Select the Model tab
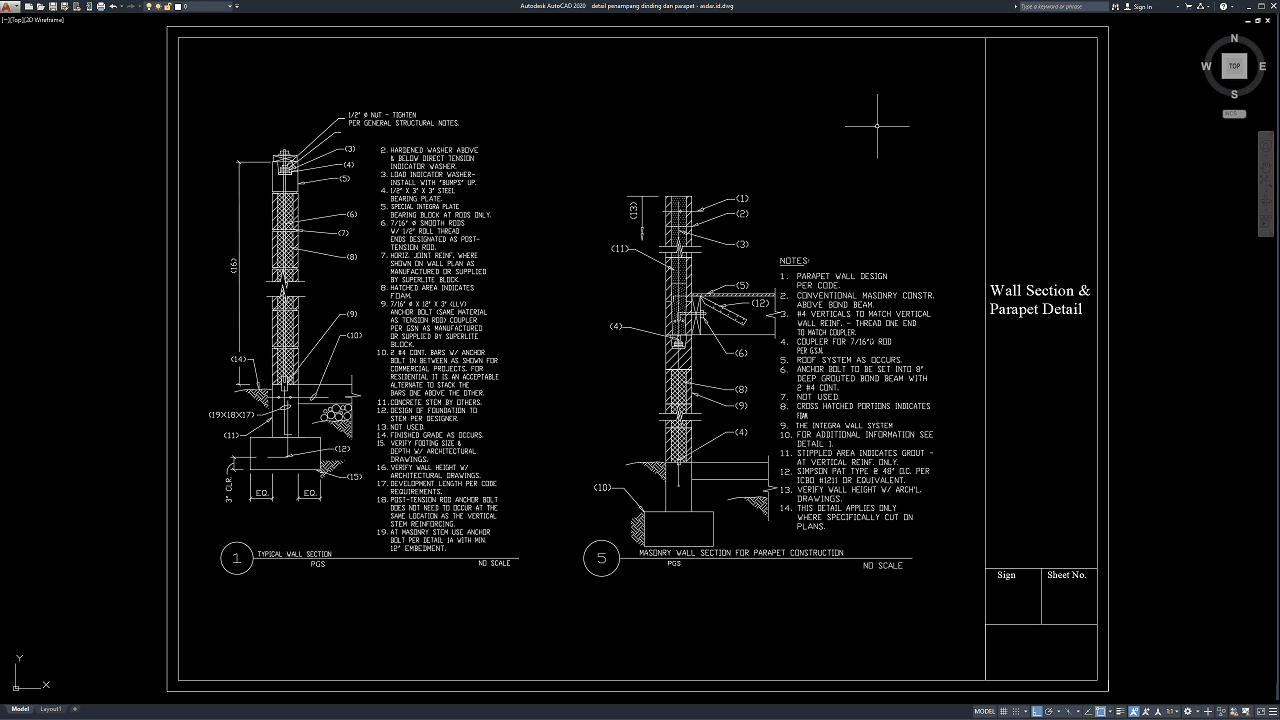 [x=20, y=709]
